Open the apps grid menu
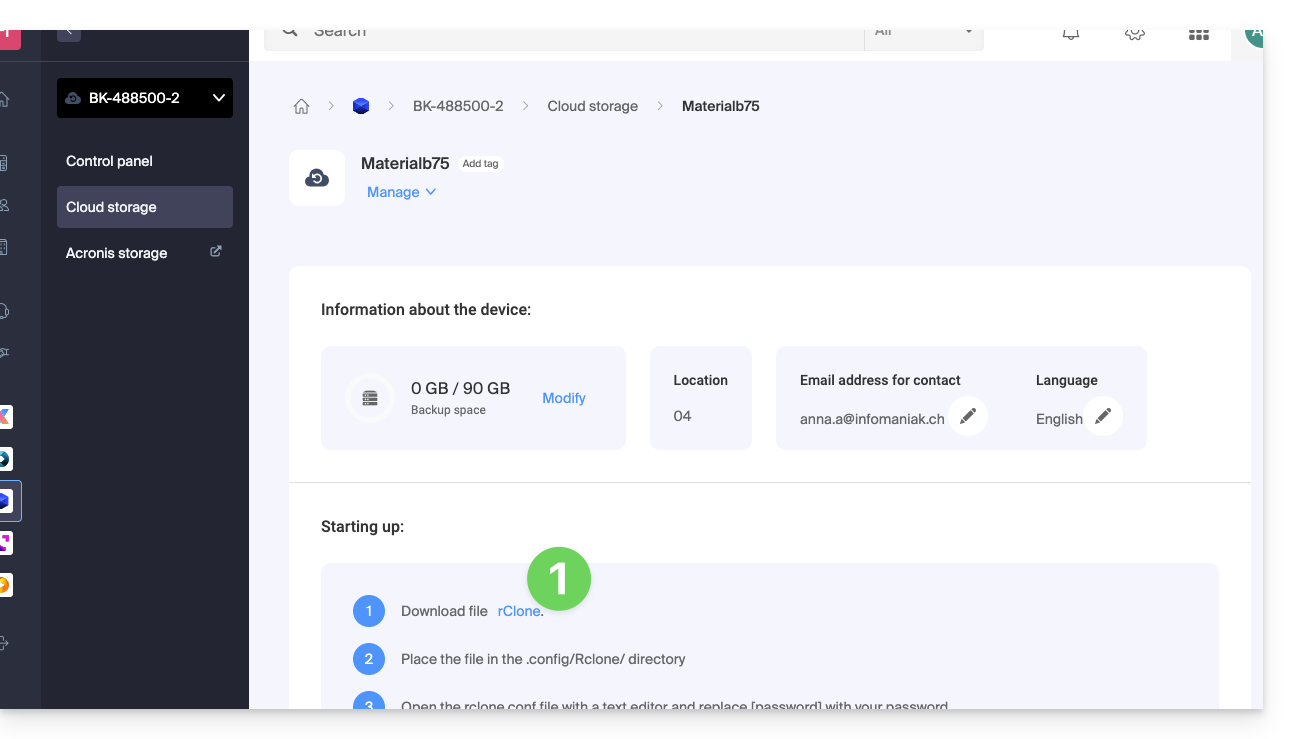 pos(1198,33)
